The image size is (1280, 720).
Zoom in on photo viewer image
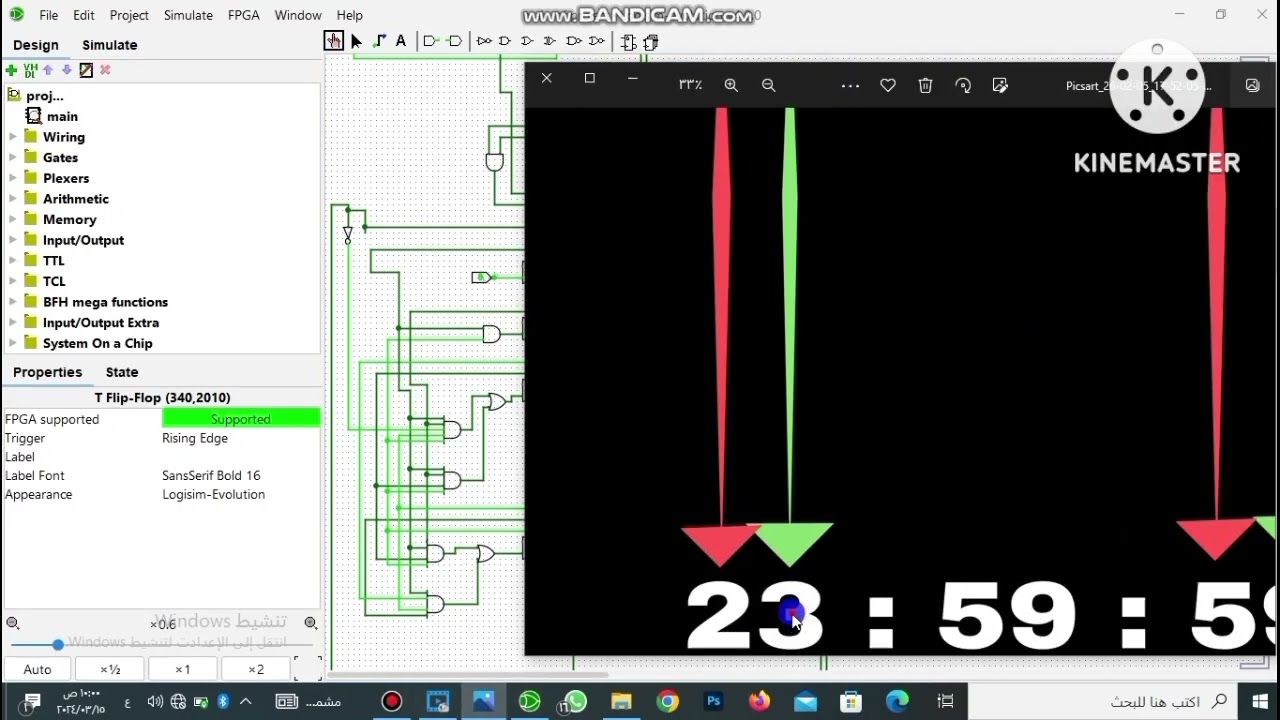[x=731, y=85]
